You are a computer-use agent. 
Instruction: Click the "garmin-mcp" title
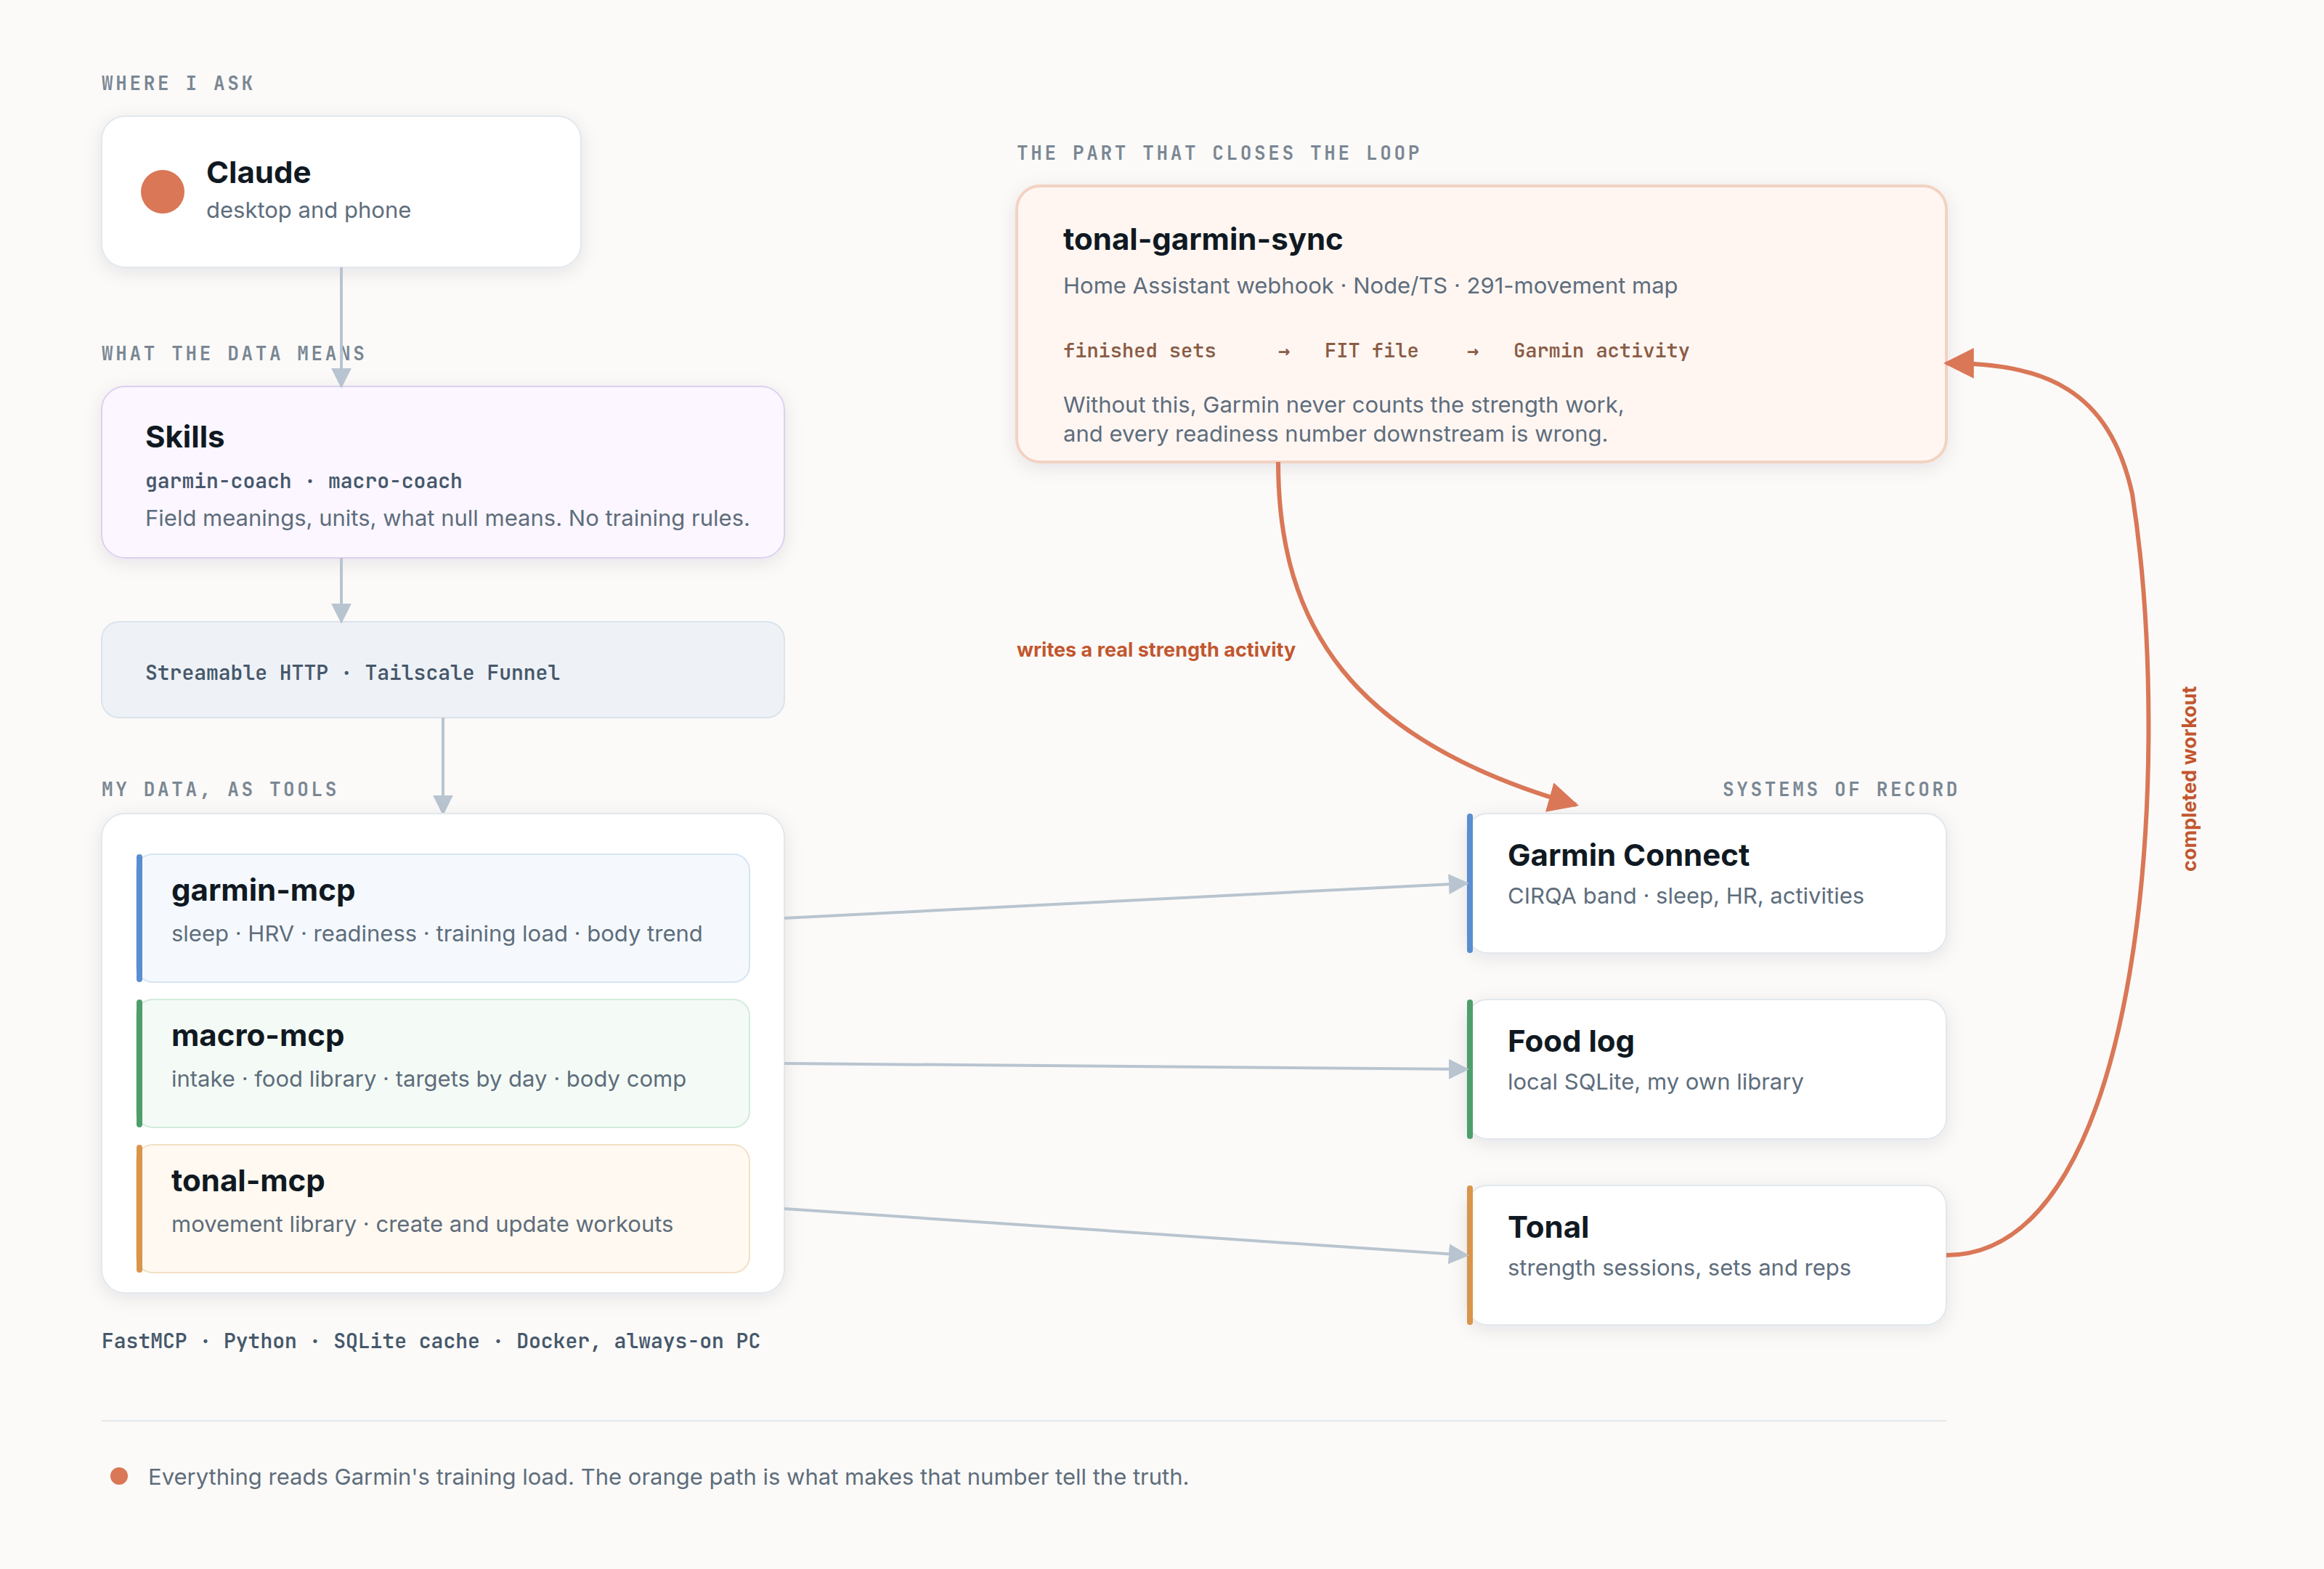pyautogui.click(x=263, y=890)
